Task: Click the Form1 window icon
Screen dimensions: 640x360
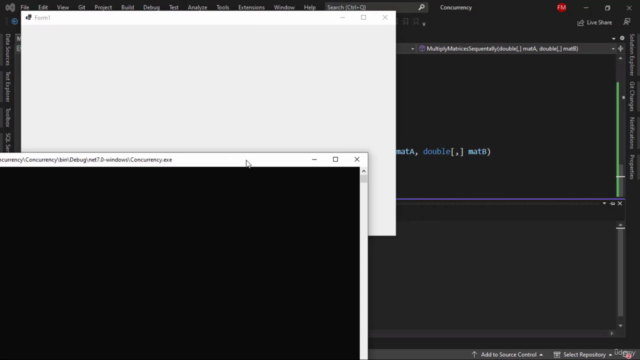Action: click(29, 18)
